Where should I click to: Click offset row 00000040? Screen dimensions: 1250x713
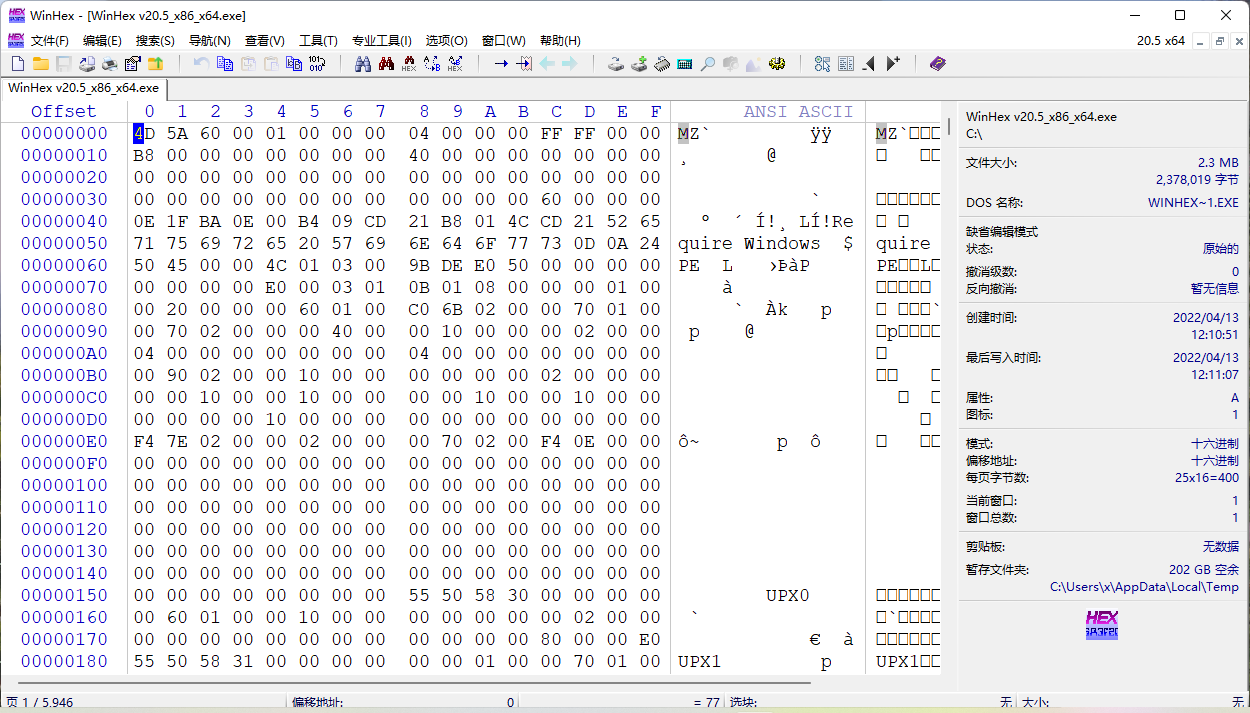[x=64, y=221]
